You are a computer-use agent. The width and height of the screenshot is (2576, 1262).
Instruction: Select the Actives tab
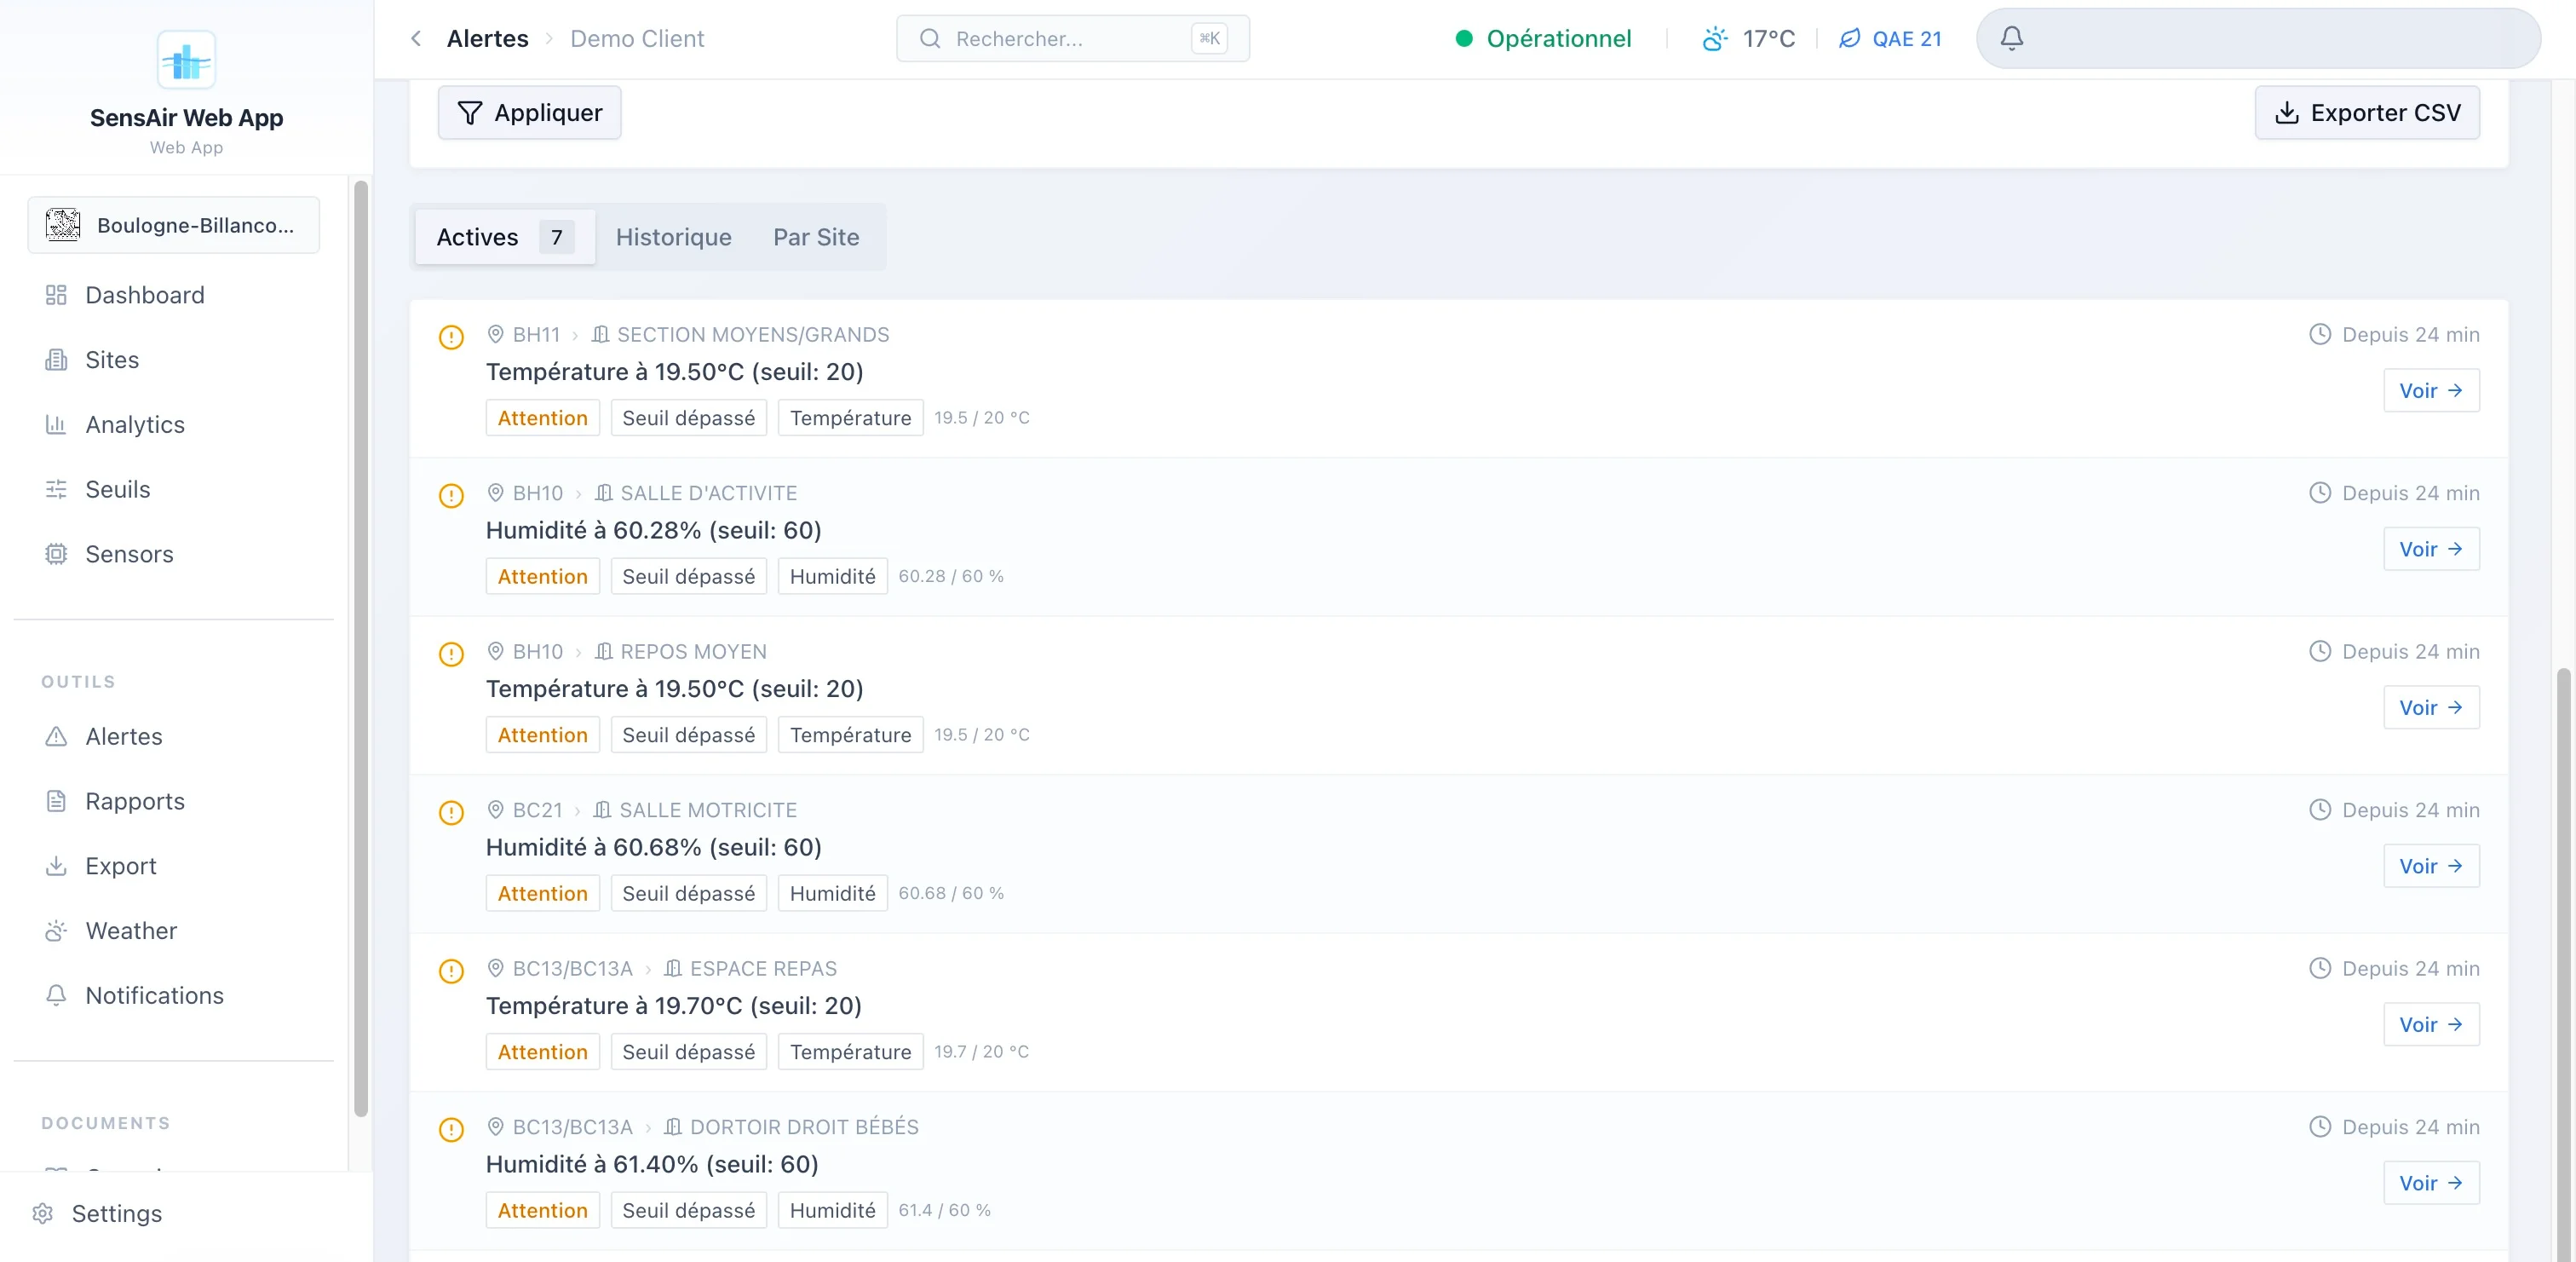pos(504,237)
